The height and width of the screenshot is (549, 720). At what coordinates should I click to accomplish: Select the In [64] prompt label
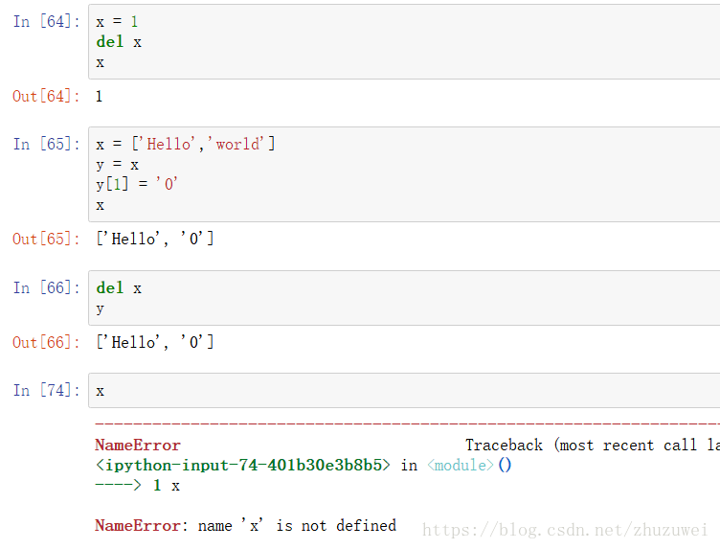coord(45,21)
